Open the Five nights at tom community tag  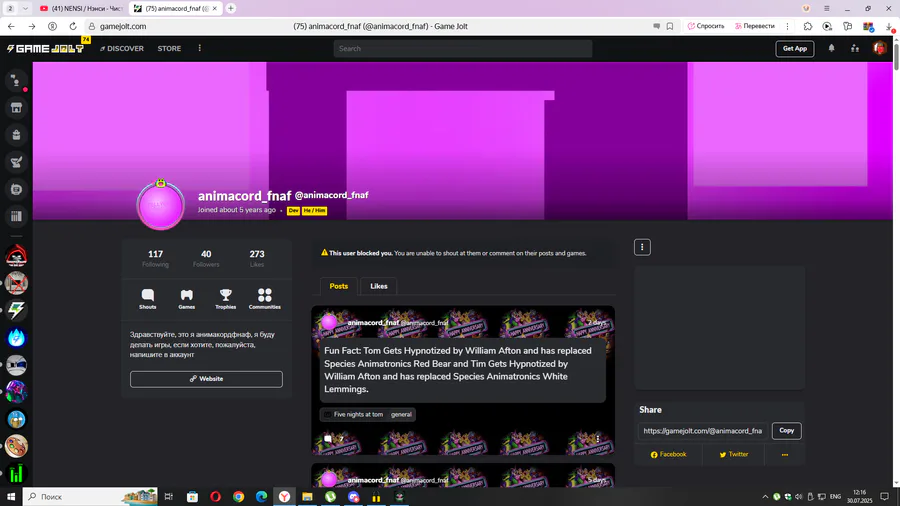coord(353,414)
